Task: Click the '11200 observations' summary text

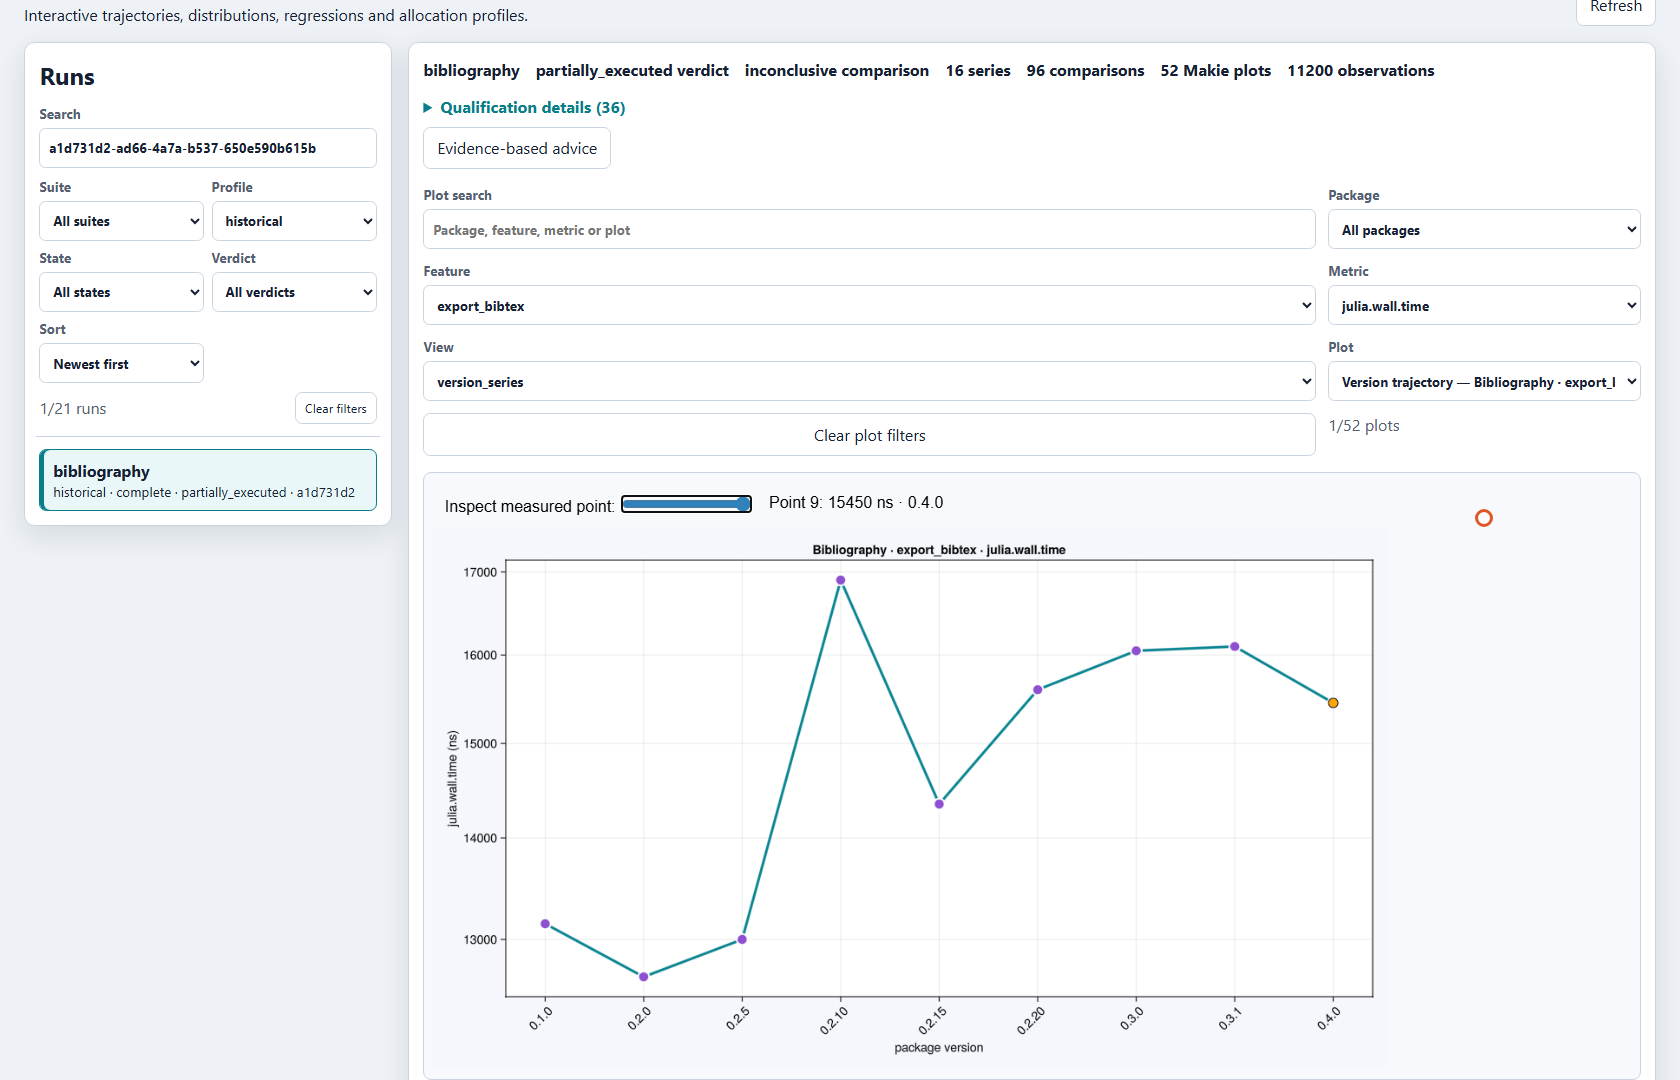Action: pos(1360,71)
